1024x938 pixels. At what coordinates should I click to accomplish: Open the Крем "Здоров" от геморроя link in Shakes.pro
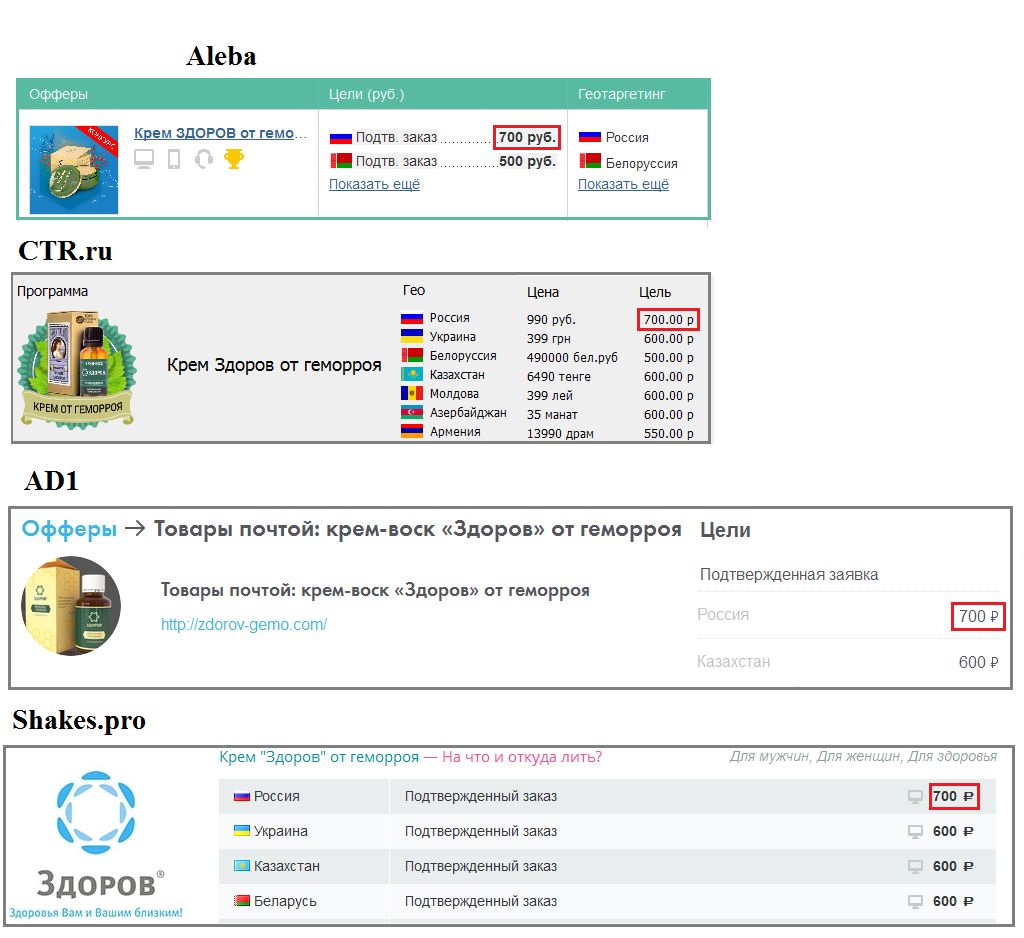point(319,757)
